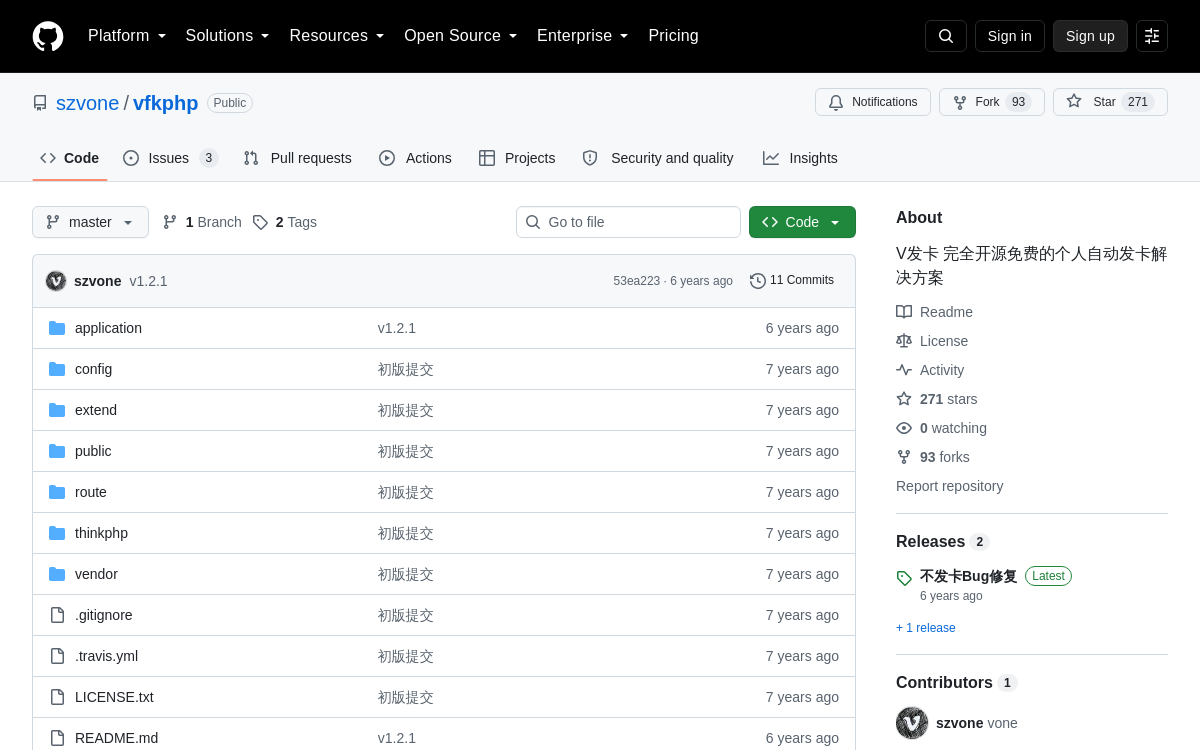Open the green Code dropdown button
This screenshot has width=1200, height=750.
[x=802, y=222]
